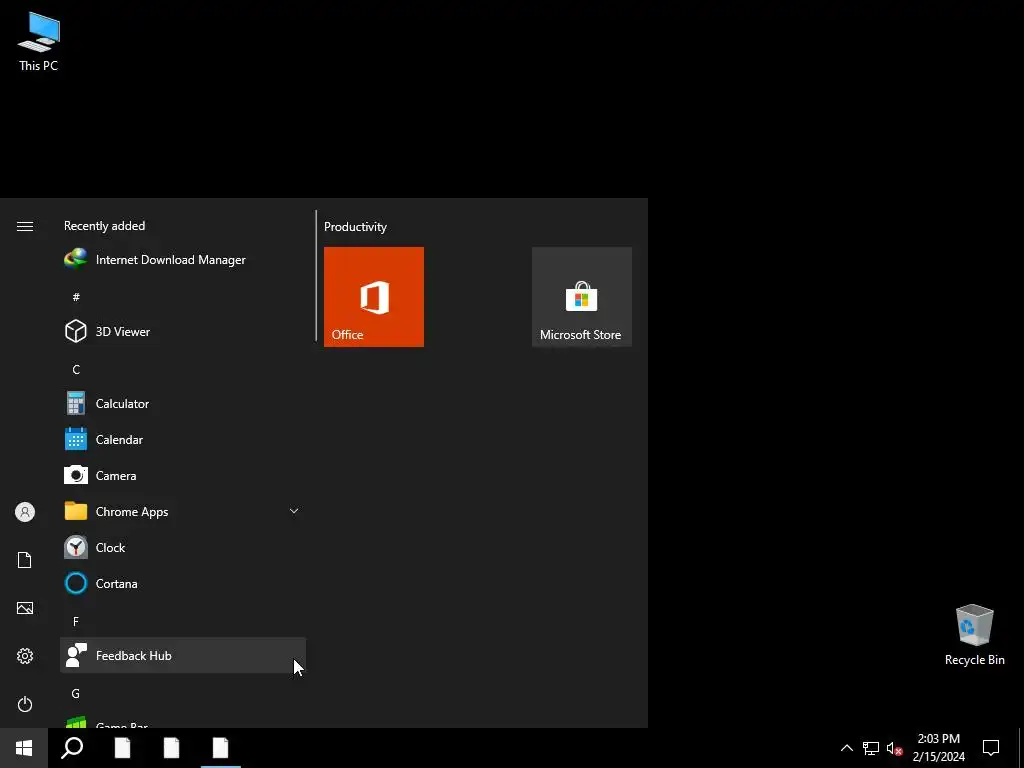Screen dimensions: 1024x768
Task: Launch the Camera app
Action: (x=183, y=475)
